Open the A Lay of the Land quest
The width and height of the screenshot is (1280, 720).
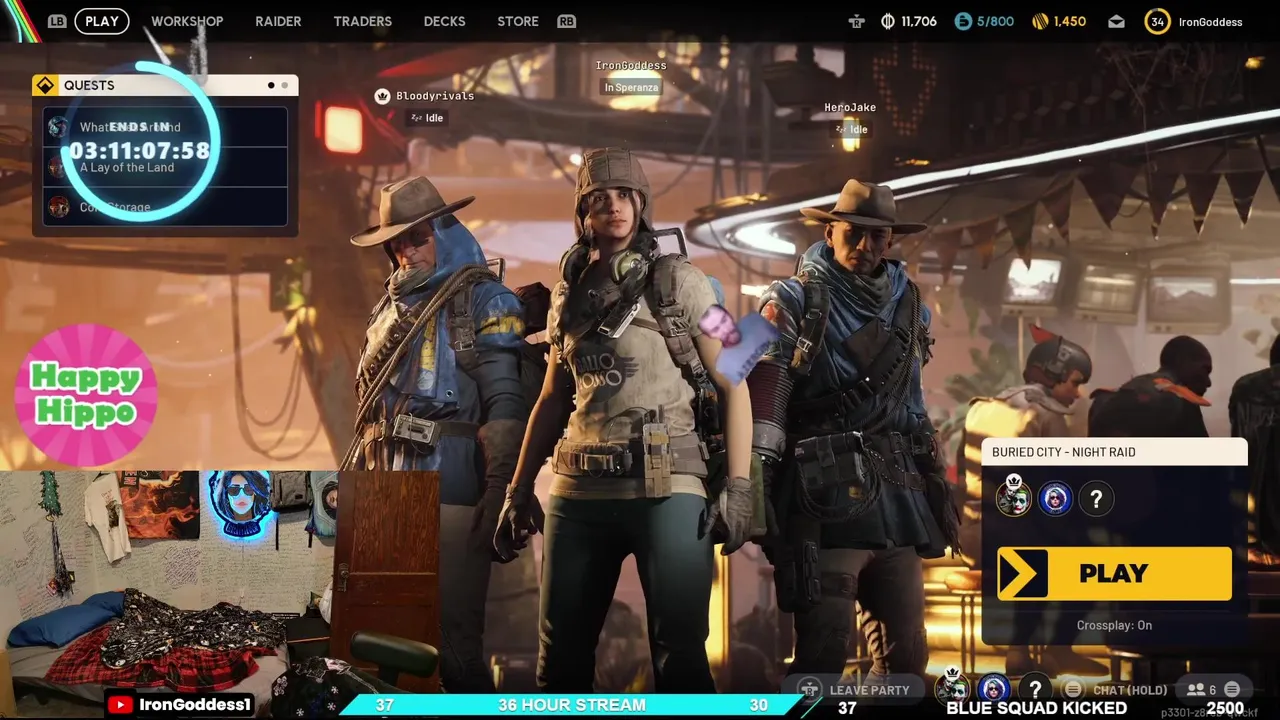[x=165, y=167]
